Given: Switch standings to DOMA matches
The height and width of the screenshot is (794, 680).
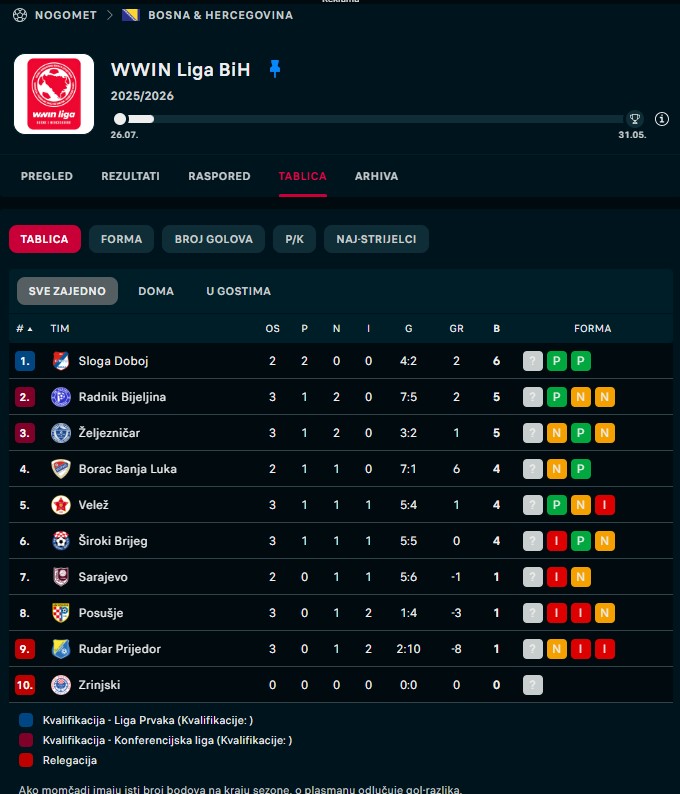Looking at the screenshot, I should coord(156,291).
